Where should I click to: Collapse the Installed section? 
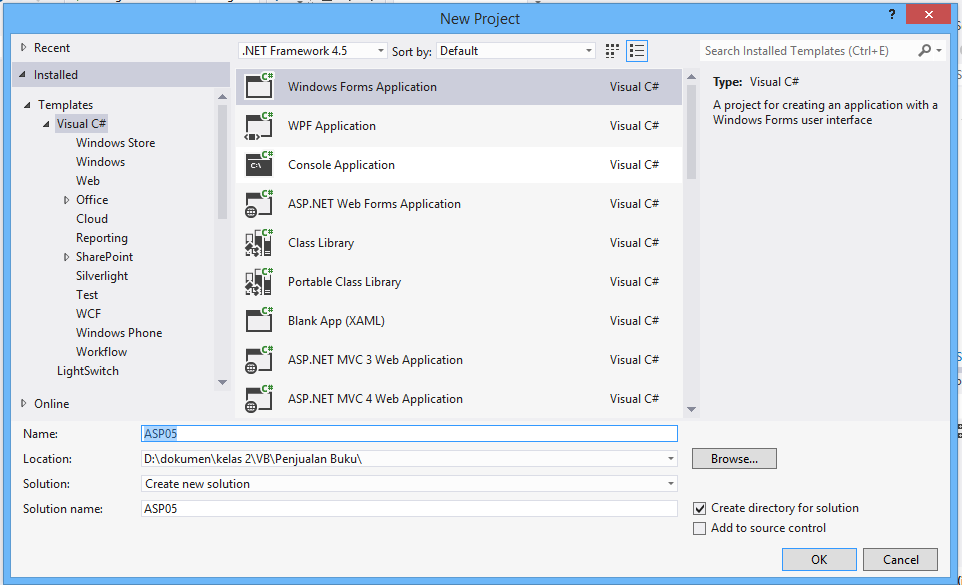(x=23, y=74)
